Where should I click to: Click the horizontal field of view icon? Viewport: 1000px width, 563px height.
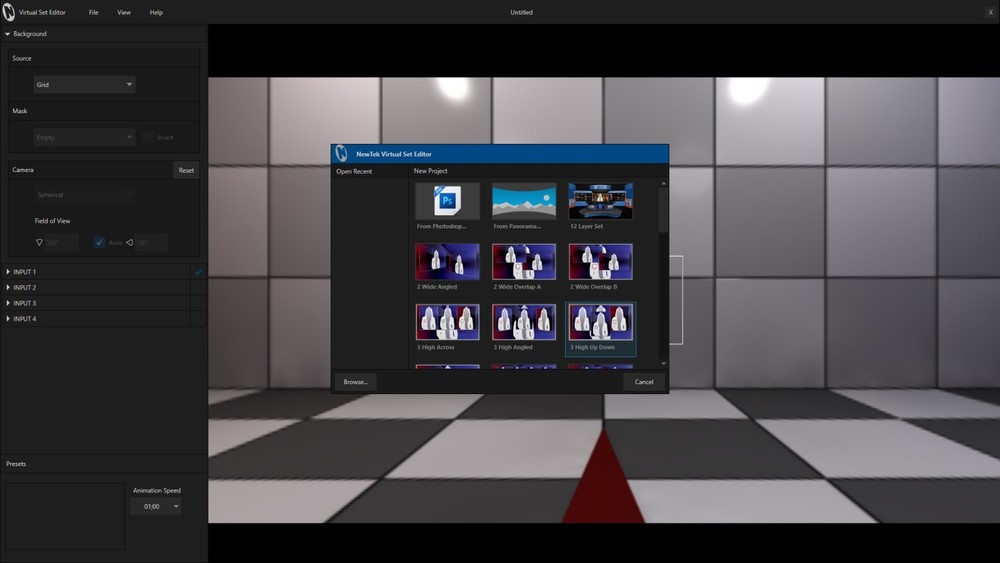pyautogui.click(x=129, y=242)
